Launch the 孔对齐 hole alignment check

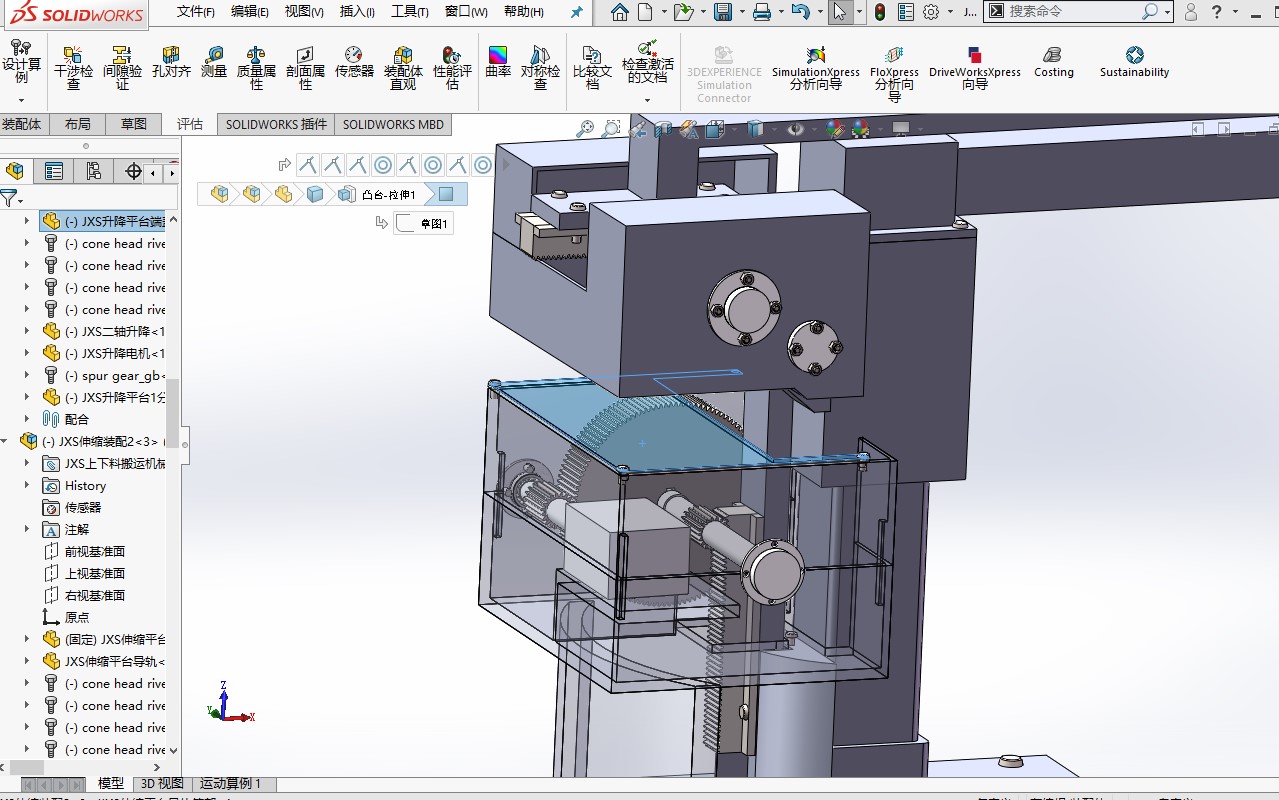(x=171, y=62)
